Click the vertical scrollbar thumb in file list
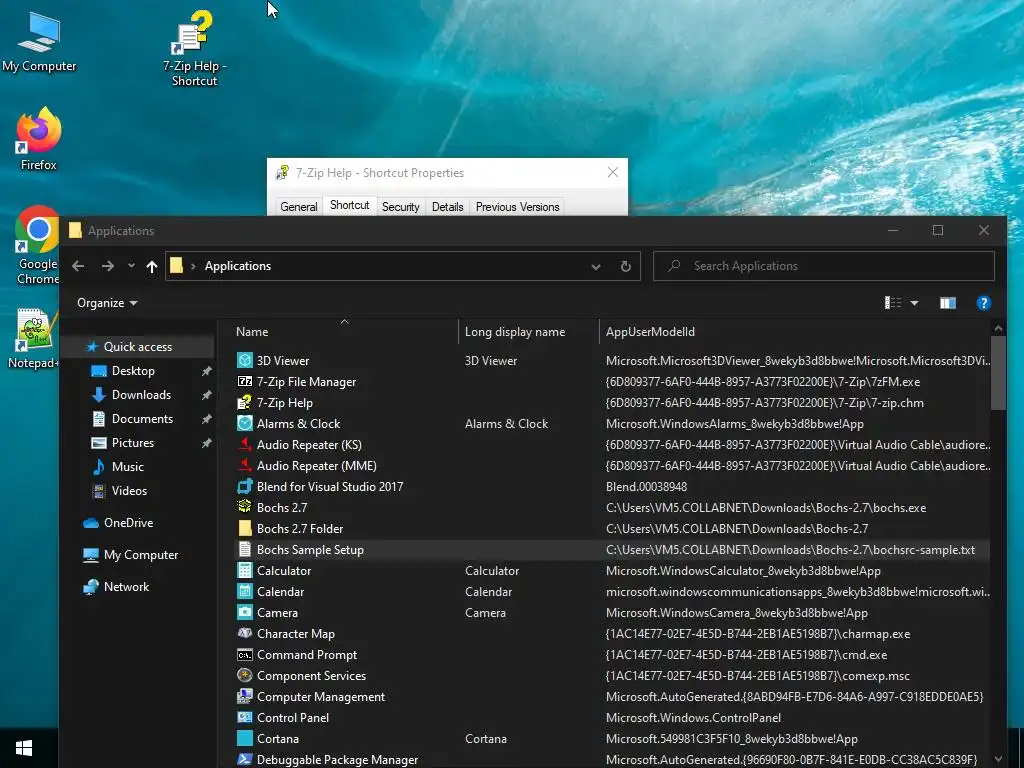Viewport: 1024px width, 768px height. [x=998, y=374]
